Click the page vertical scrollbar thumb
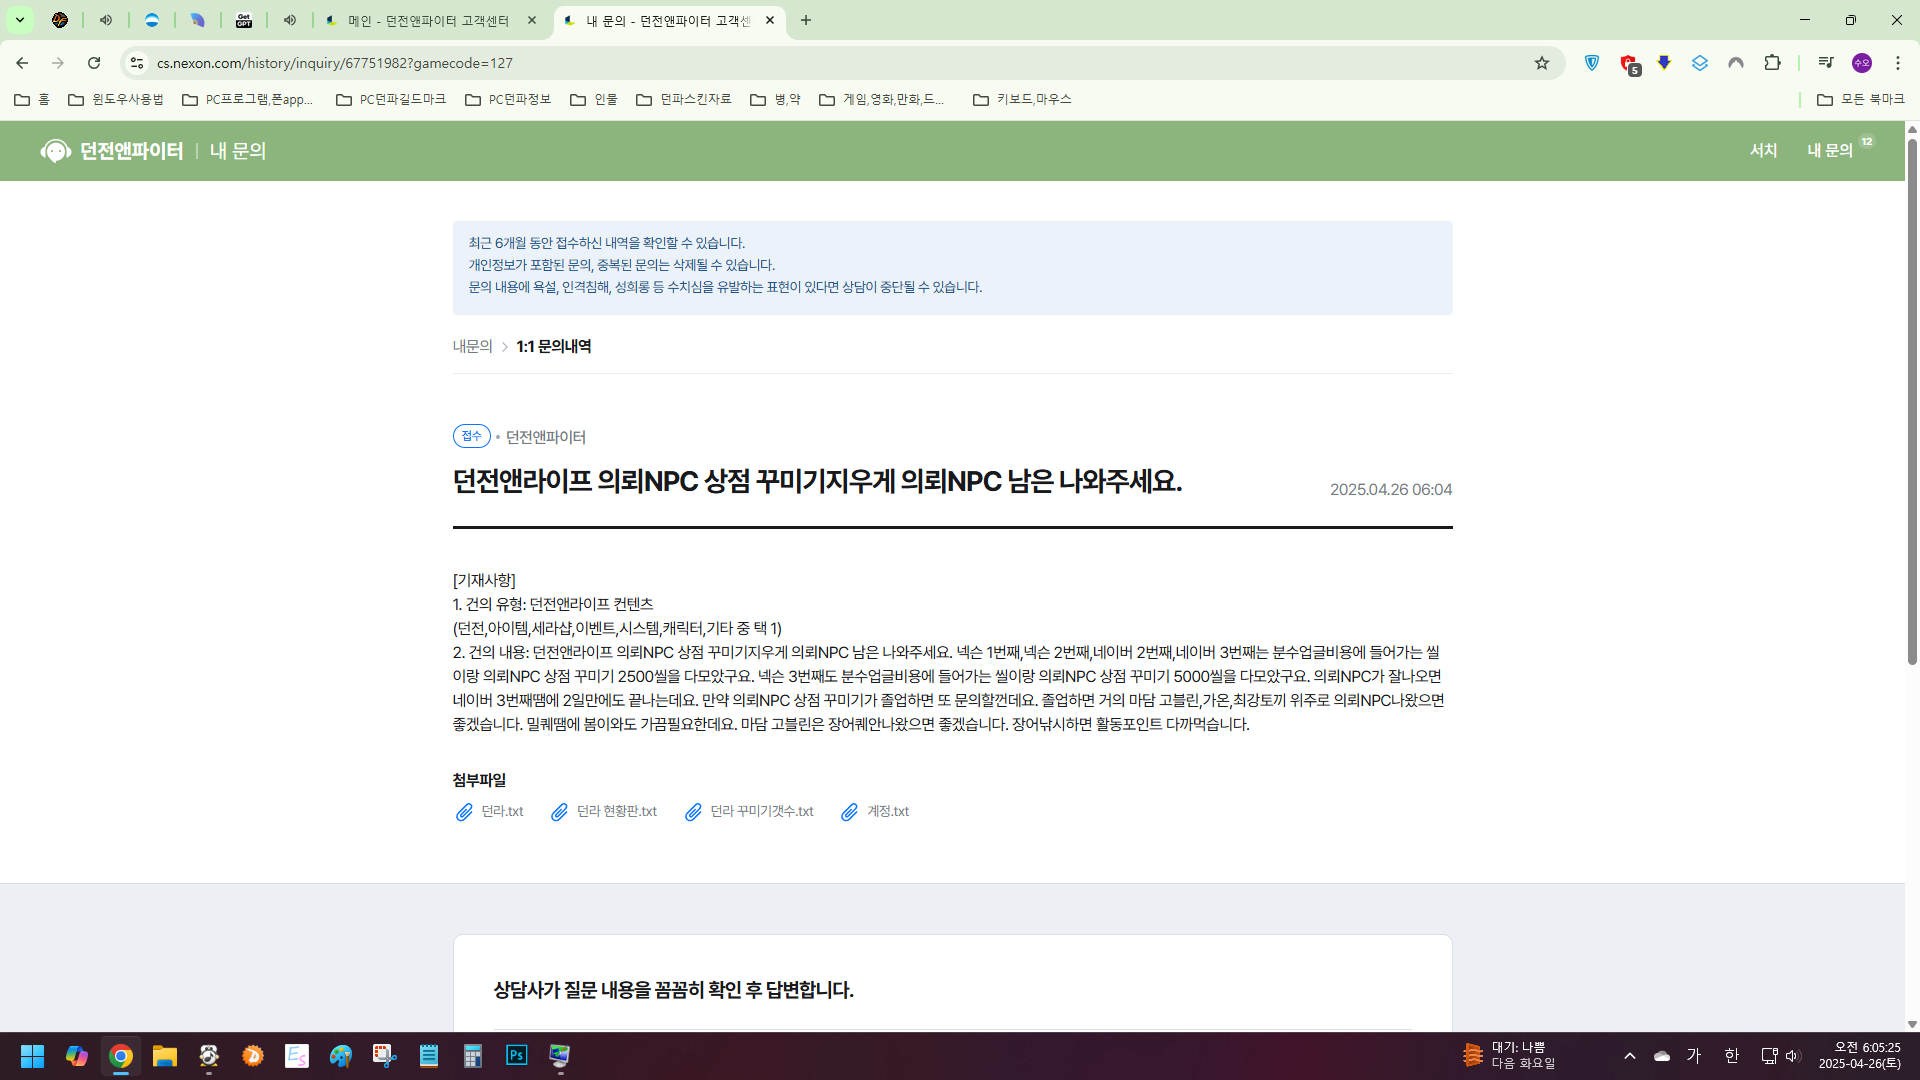Screen dimensions: 1920x1080 pos(1912,400)
